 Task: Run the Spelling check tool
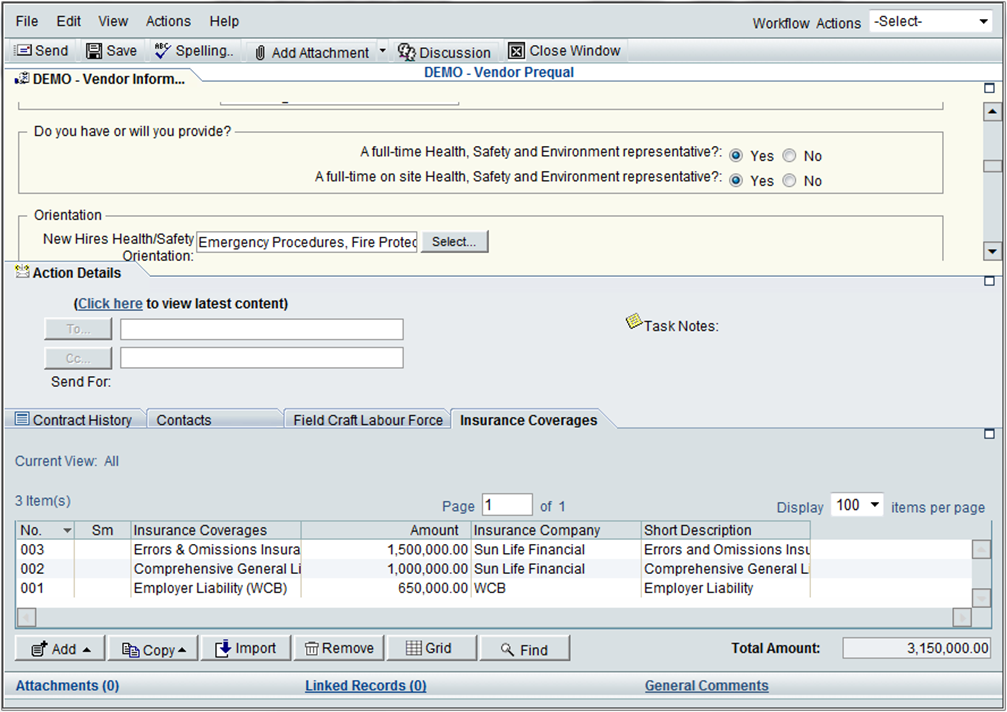(x=163, y=51)
